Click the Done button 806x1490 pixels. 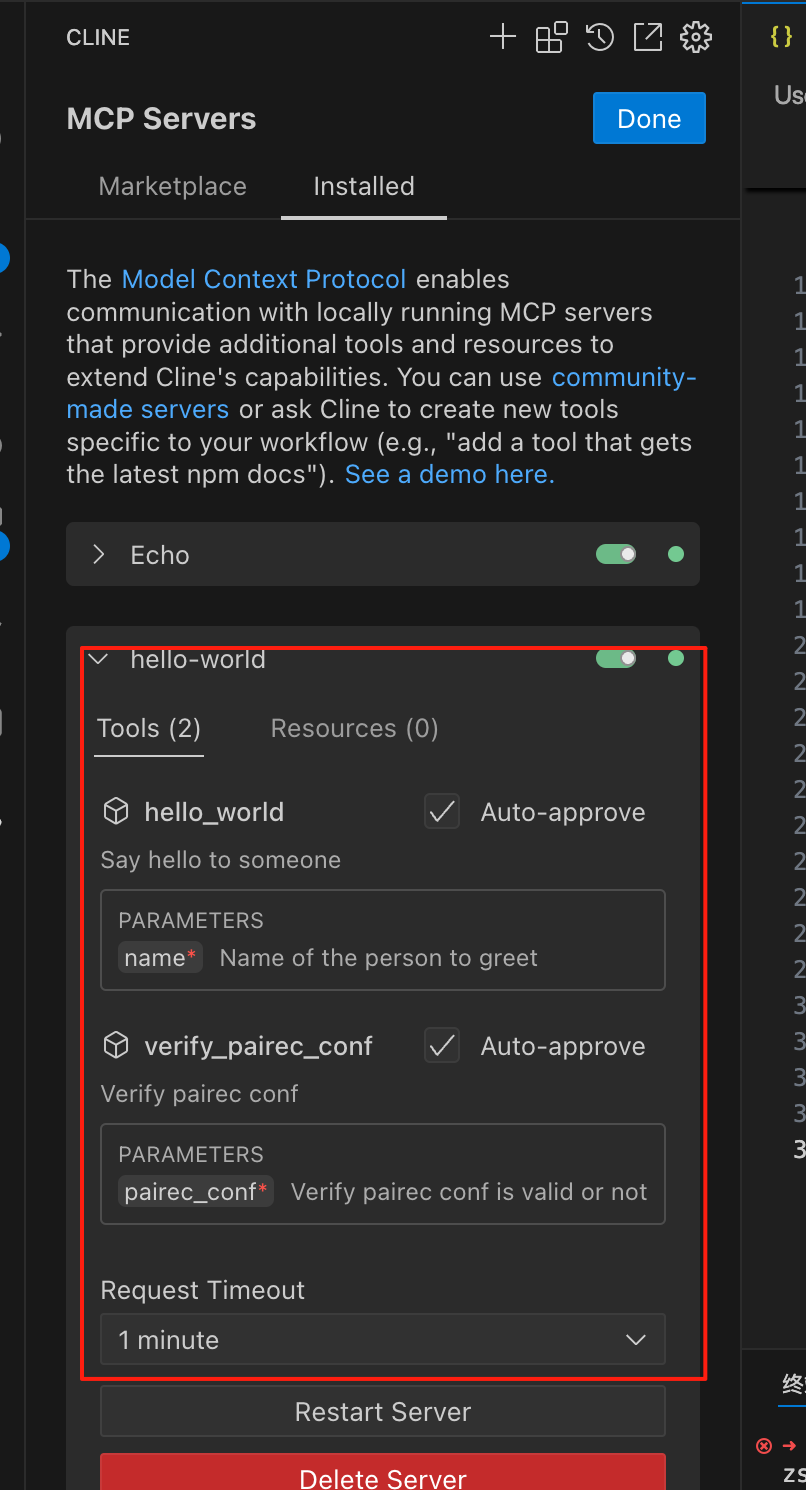pyautogui.click(x=649, y=119)
